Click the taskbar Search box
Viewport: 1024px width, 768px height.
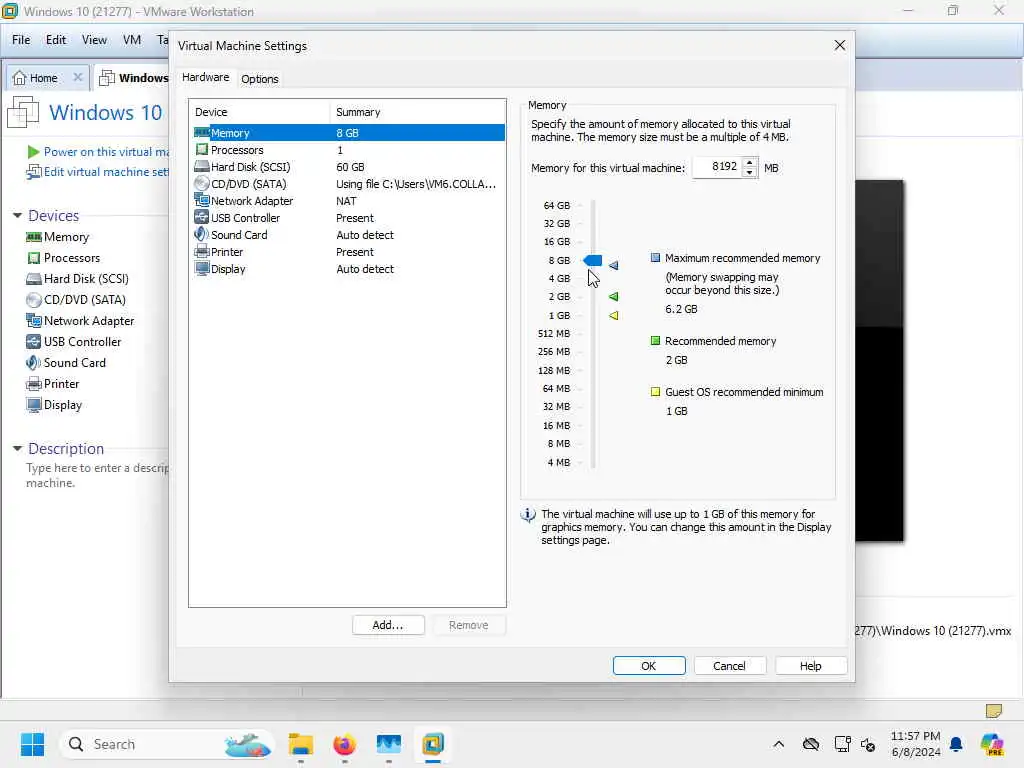(x=167, y=744)
